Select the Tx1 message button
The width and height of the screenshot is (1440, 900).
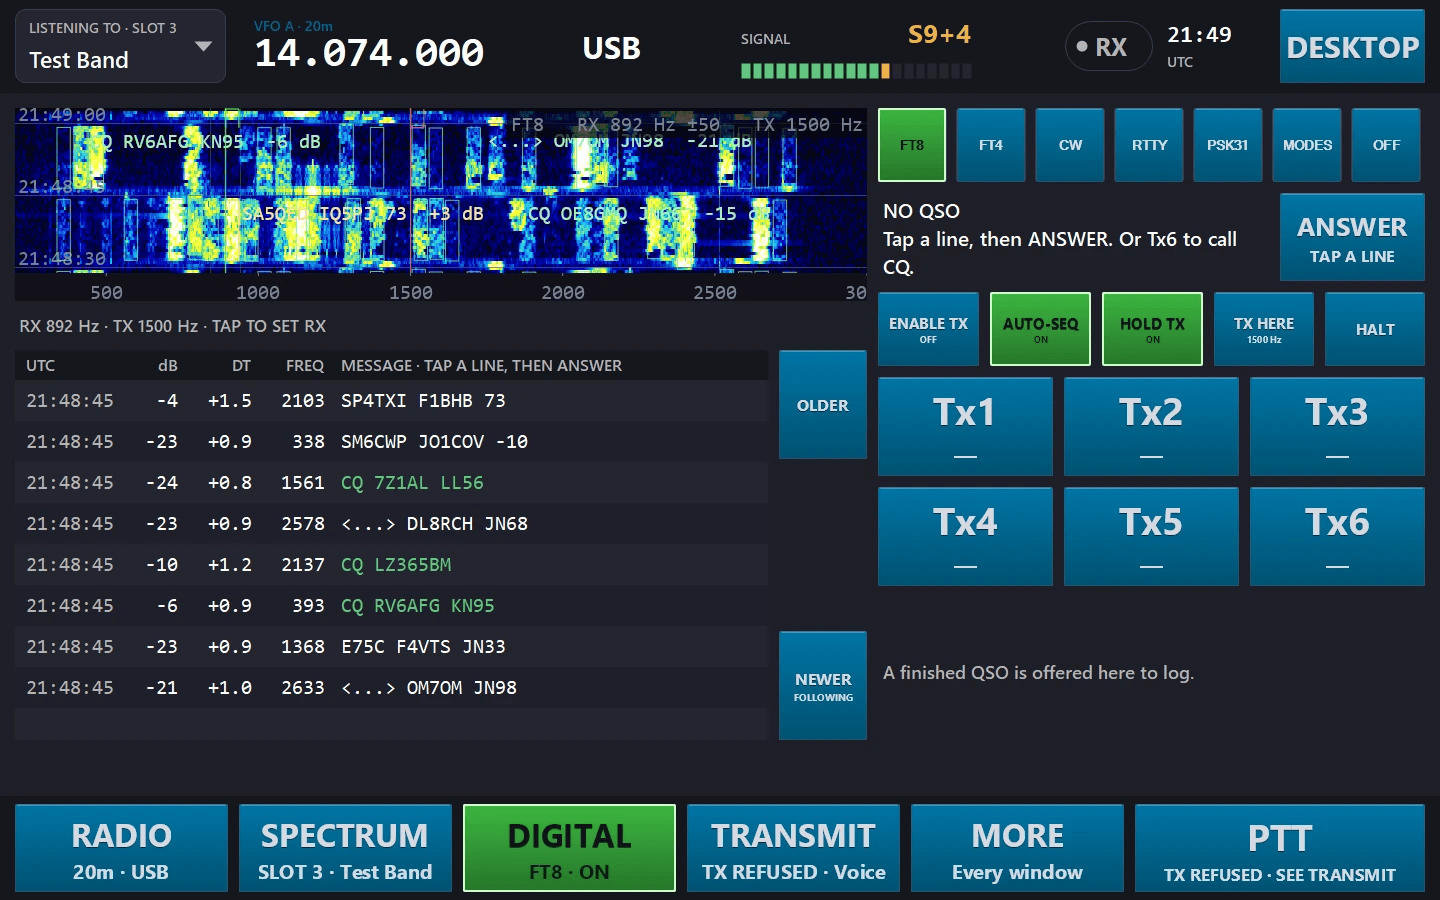pyautogui.click(x=965, y=426)
